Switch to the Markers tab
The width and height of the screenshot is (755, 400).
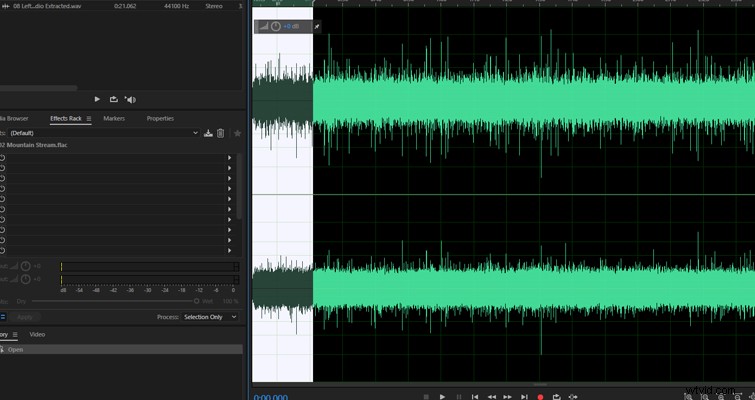point(114,118)
